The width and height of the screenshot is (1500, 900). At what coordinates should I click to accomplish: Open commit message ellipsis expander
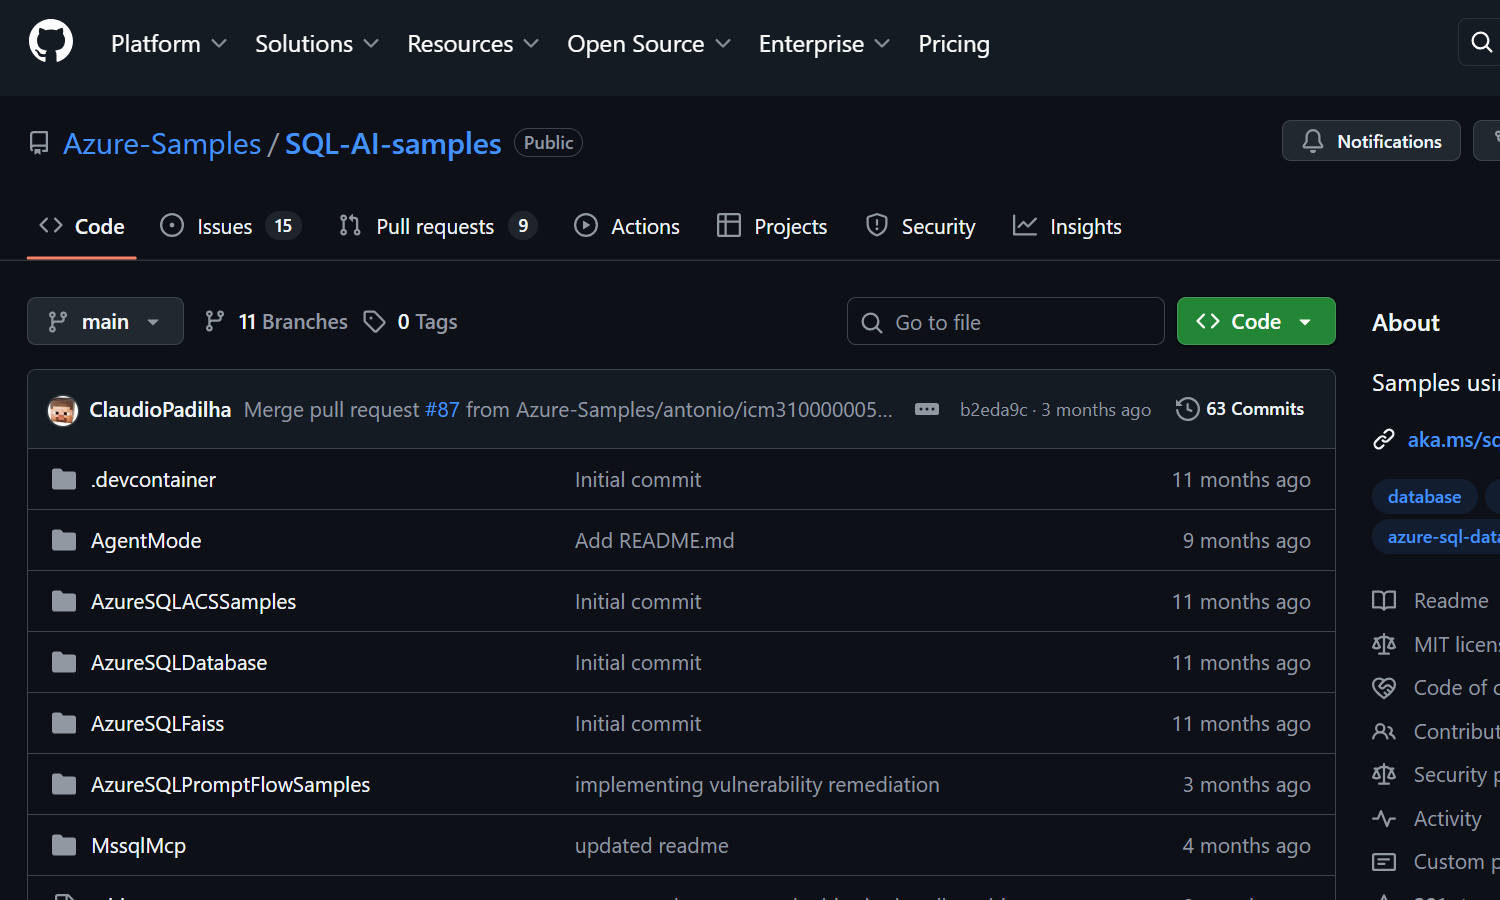pyautogui.click(x=927, y=409)
